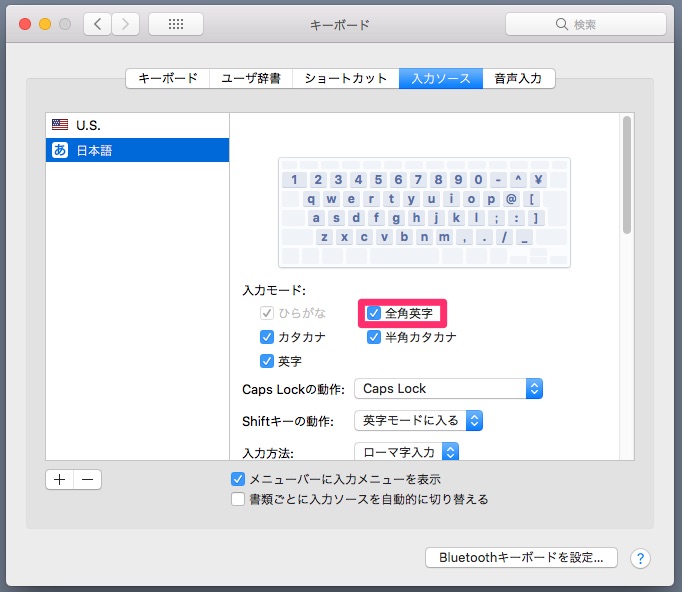This screenshot has height=592, width=682.
Task: Switch to the ショートカット tab
Action: [344, 78]
